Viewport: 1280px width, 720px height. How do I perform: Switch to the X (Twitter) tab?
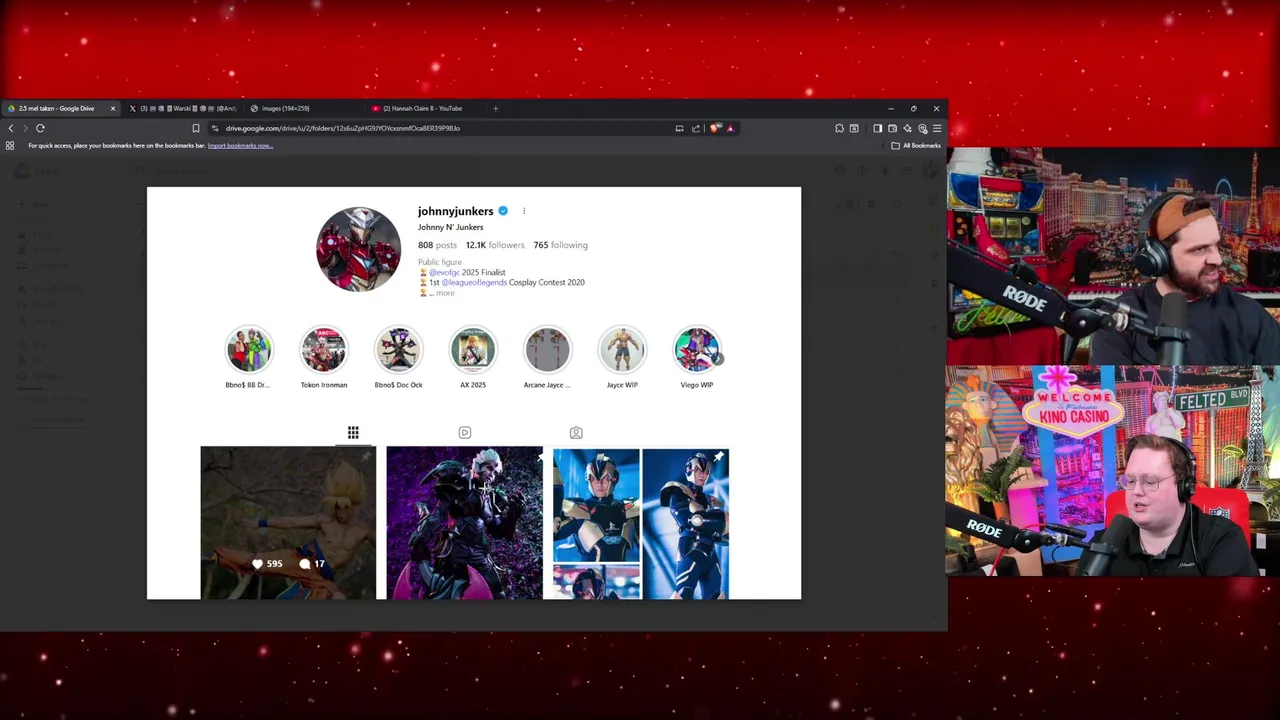185,108
